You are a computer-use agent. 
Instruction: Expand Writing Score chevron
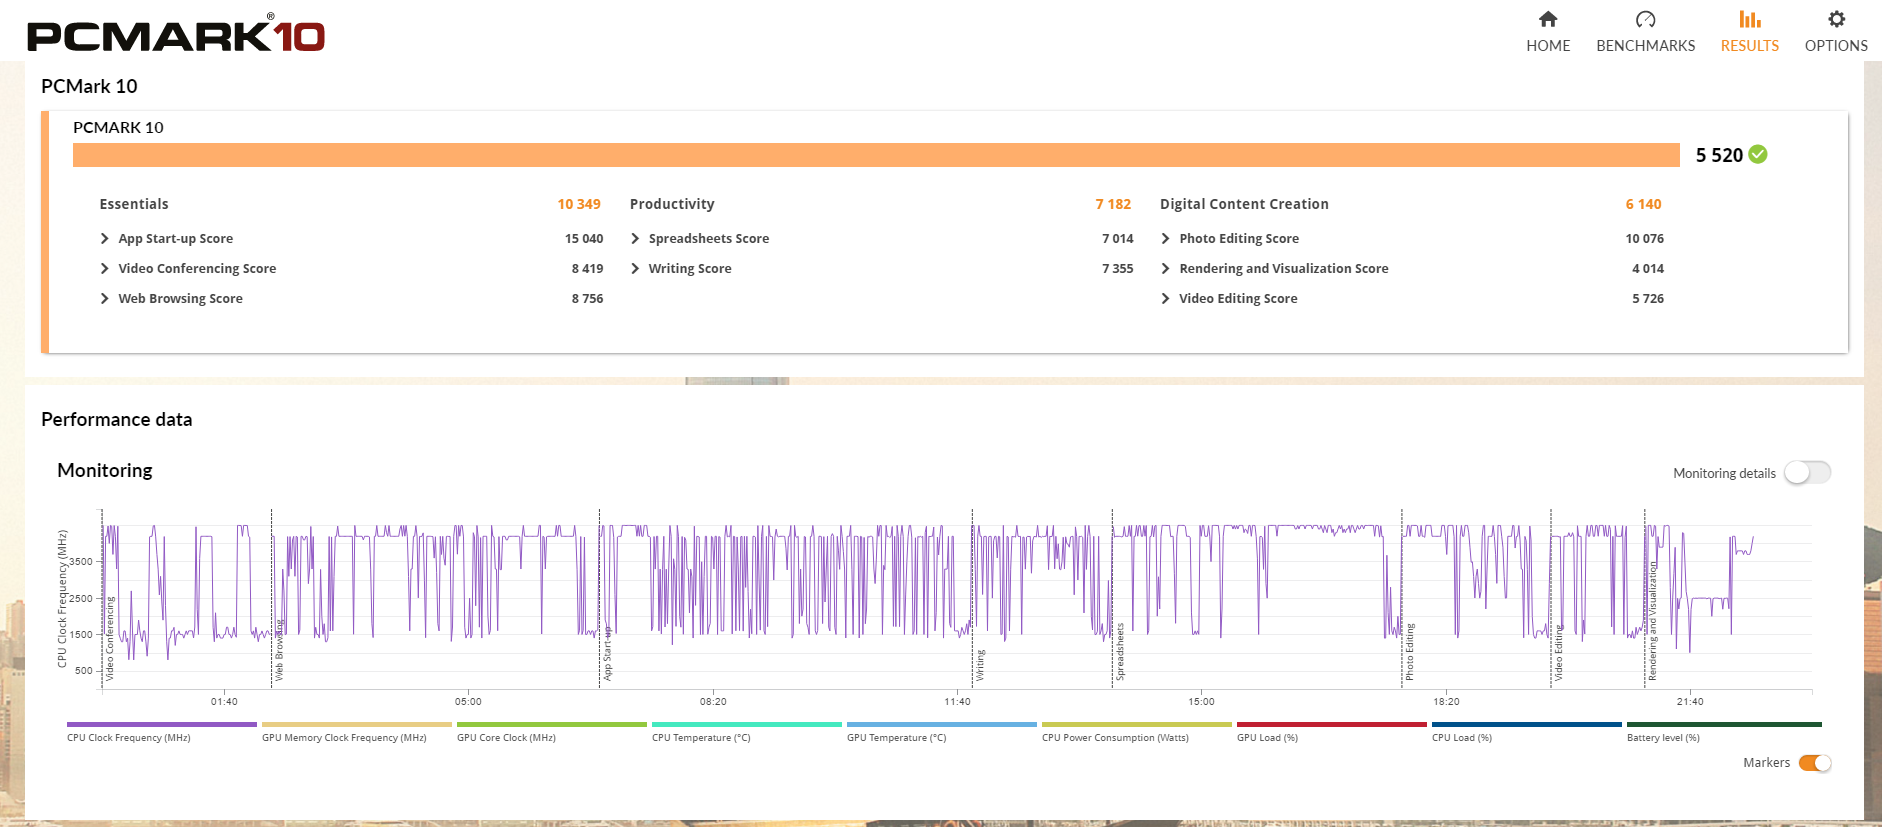pyautogui.click(x=635, y=268)
